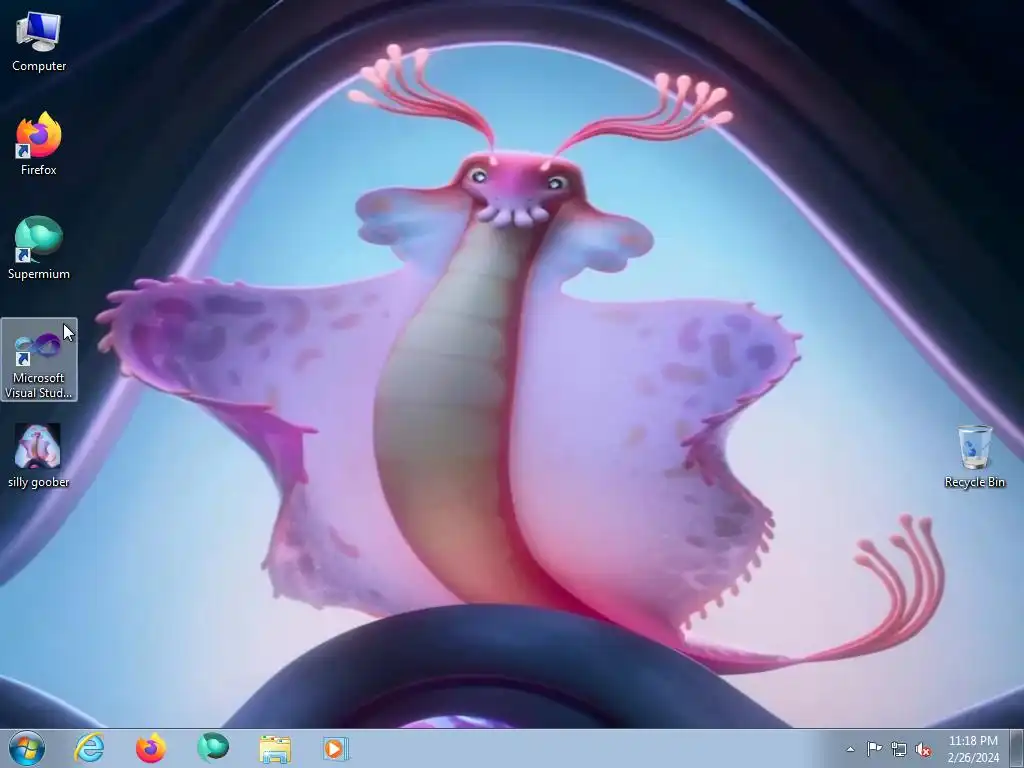Screen dimensions: 1024x768
Task: Open the taskbar clock showing 11:18 PM
Action: (973, 749)
